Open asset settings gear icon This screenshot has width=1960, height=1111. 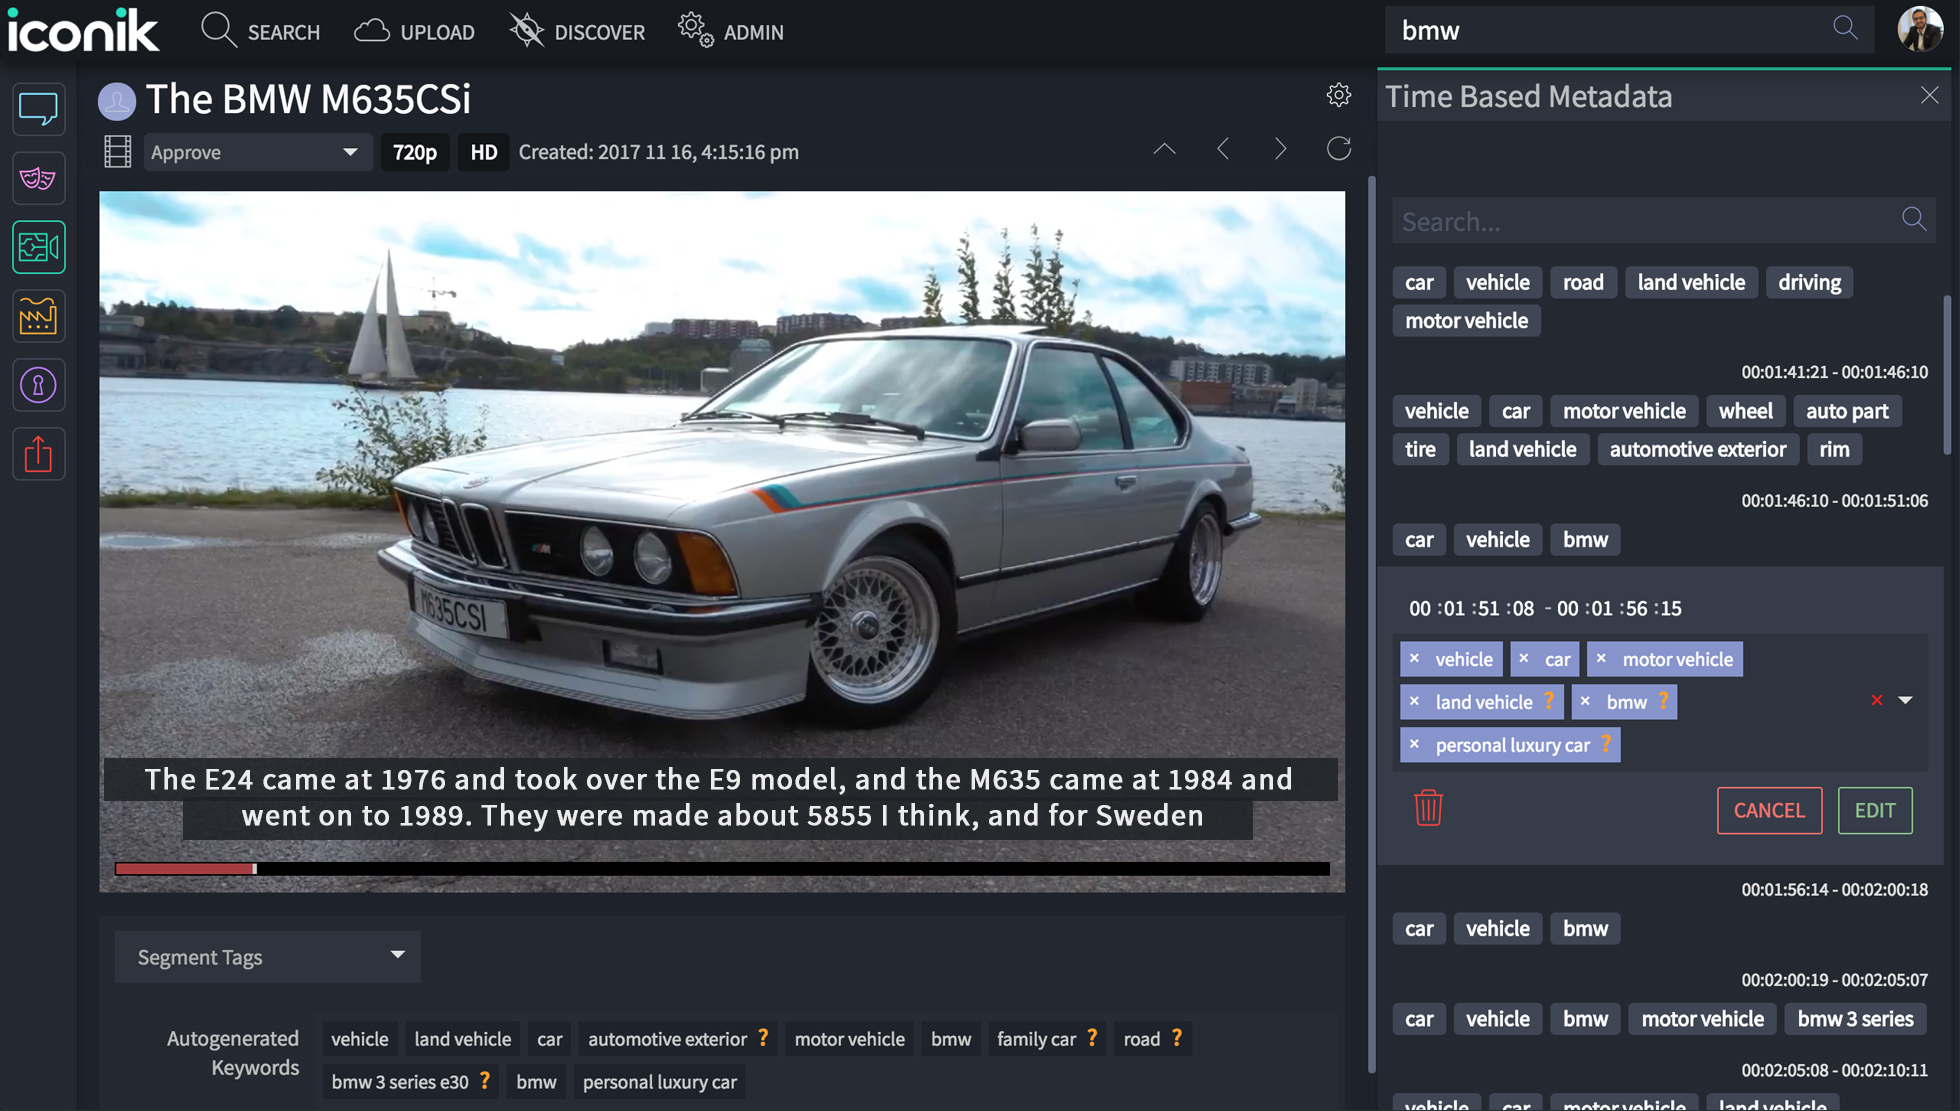(1338, 95)
